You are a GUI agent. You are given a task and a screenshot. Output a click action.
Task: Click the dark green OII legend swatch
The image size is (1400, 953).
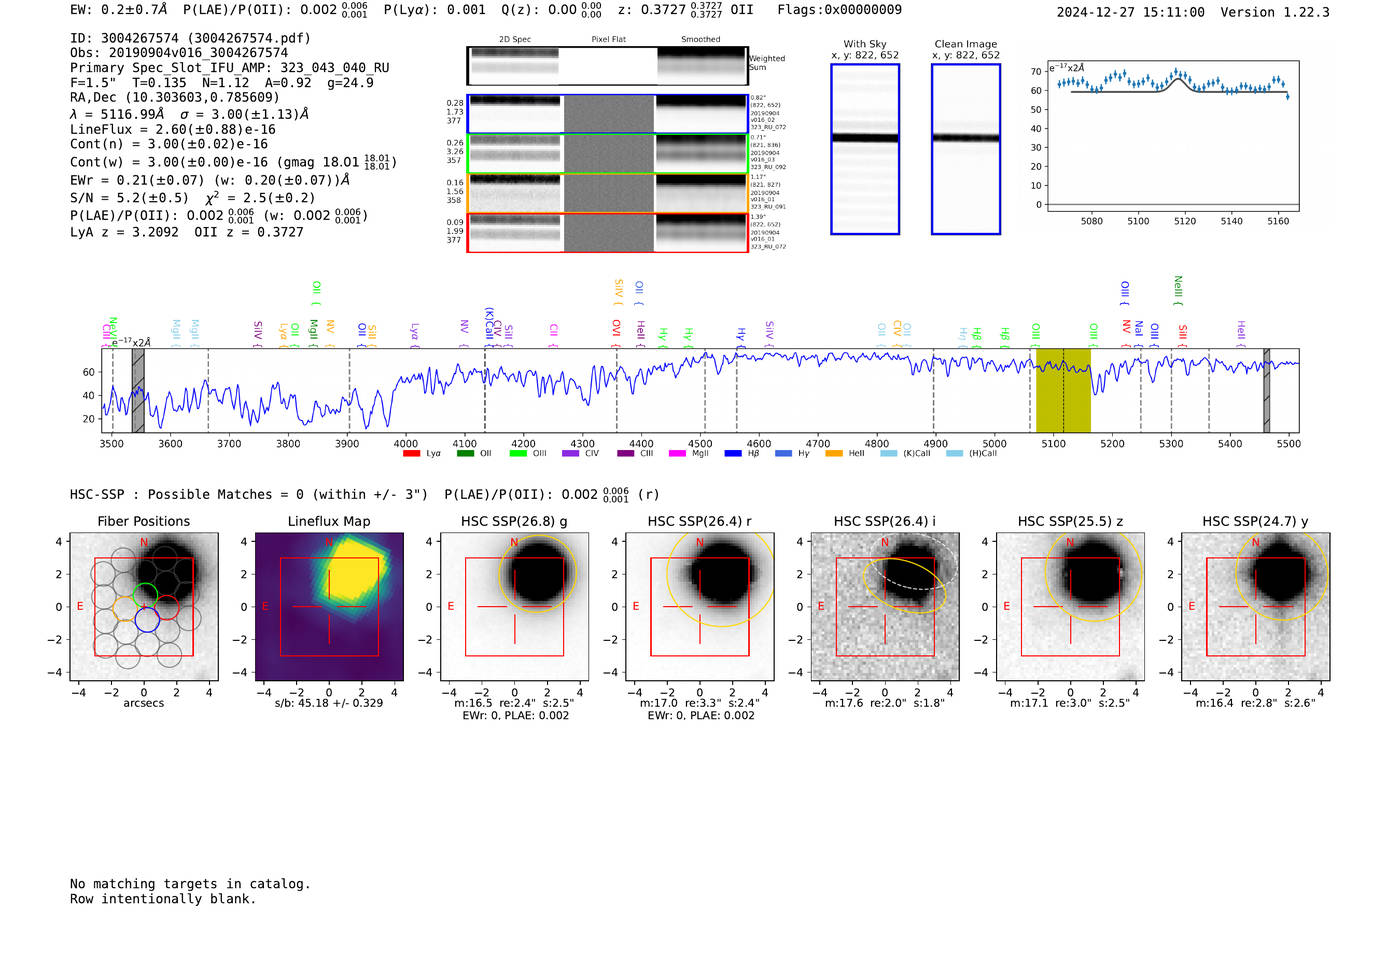click(465, 454)
